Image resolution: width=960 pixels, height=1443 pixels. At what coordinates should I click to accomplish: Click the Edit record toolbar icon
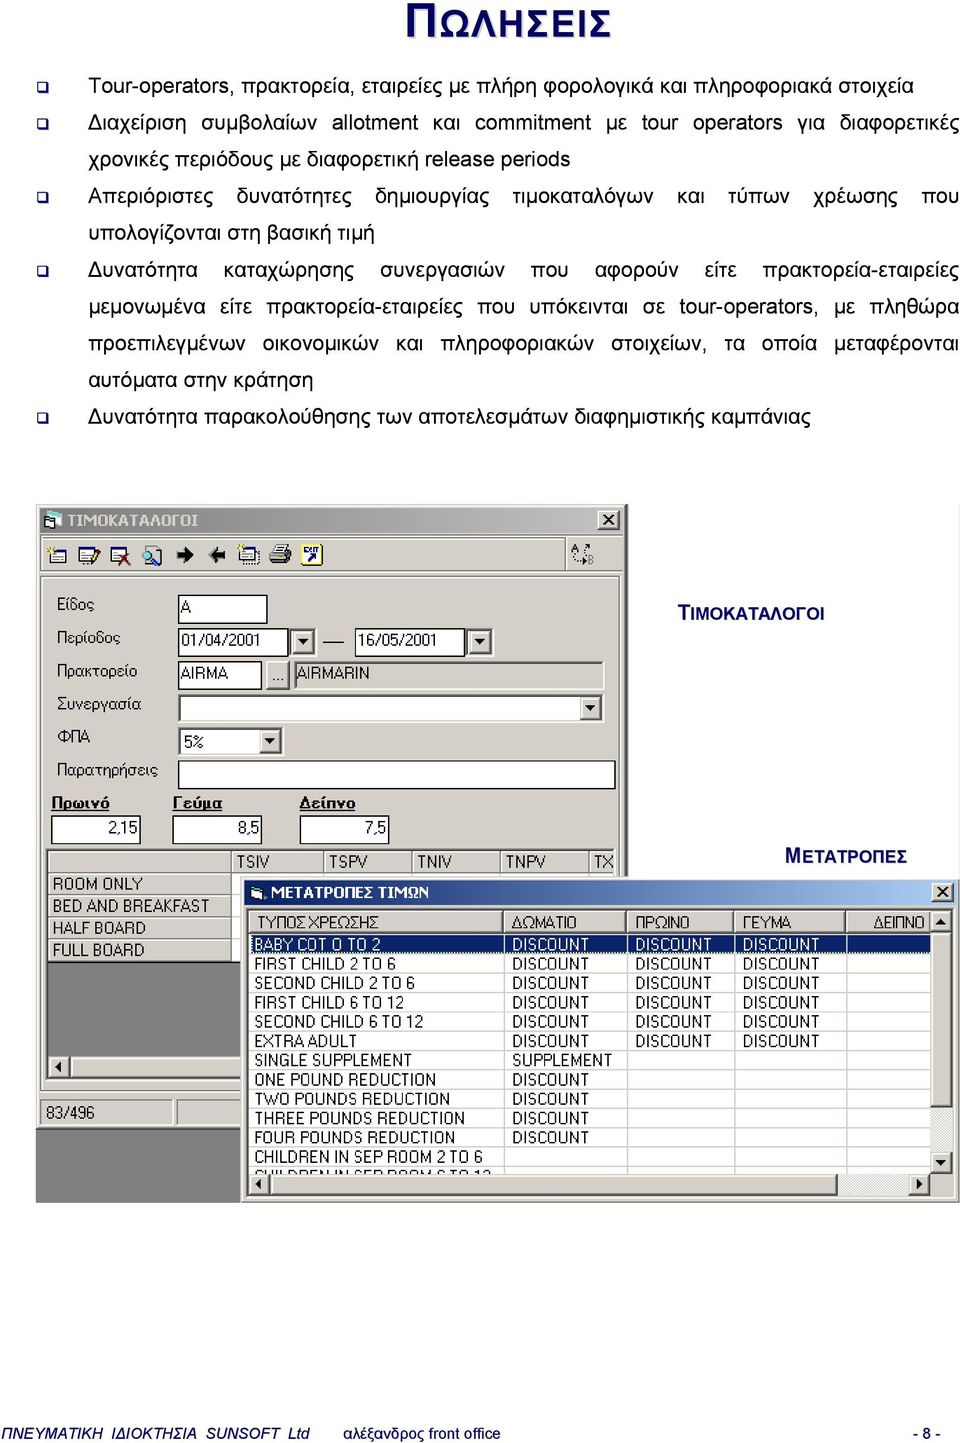coord(89,555)
